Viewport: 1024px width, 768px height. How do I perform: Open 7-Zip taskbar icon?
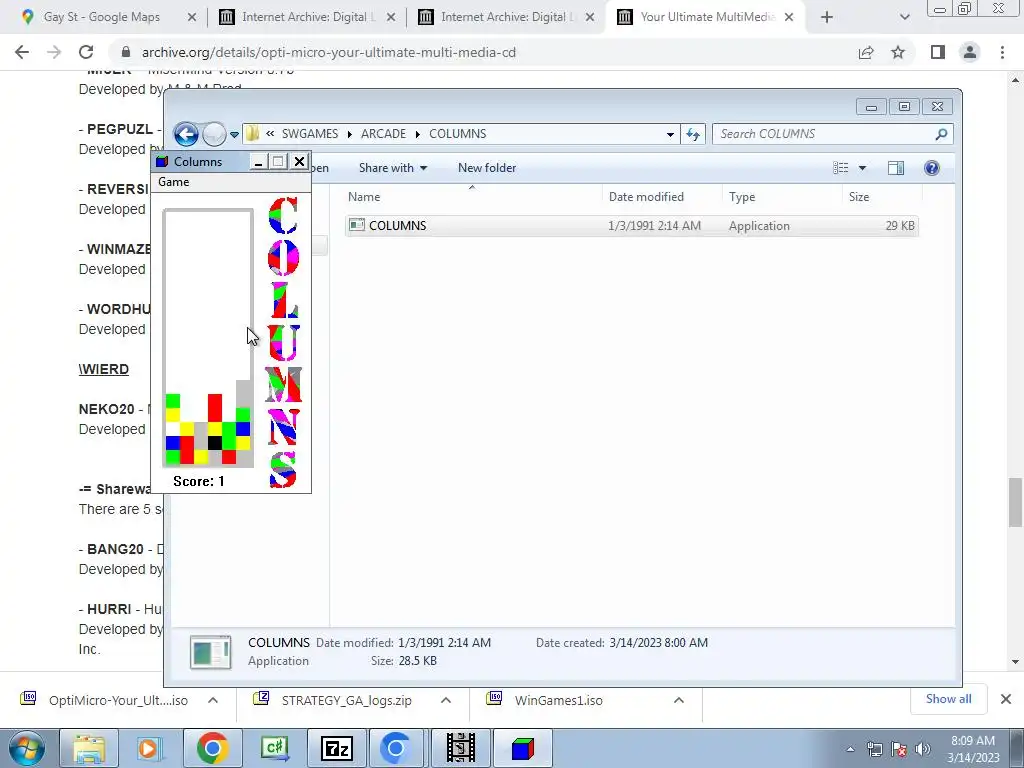point(337,748)
